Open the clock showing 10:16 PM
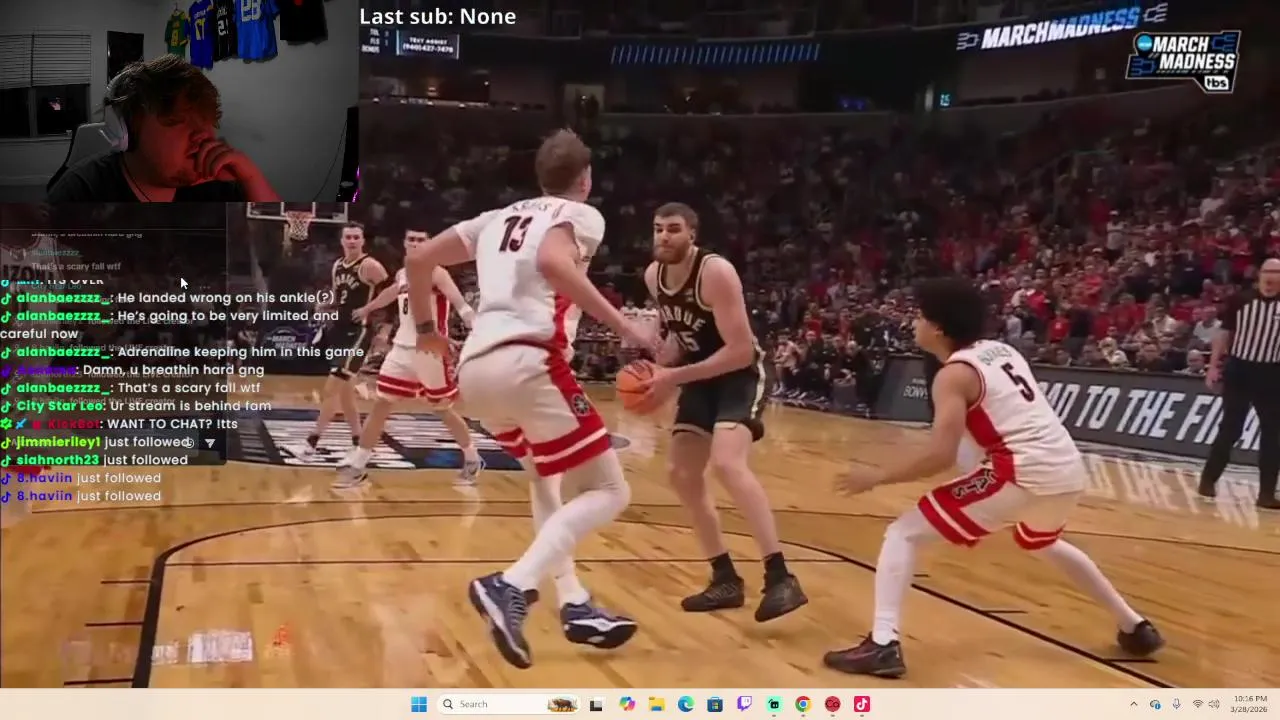This screenshot has width=1280, height=720. pyautogui.click(x=1250, y=704)
